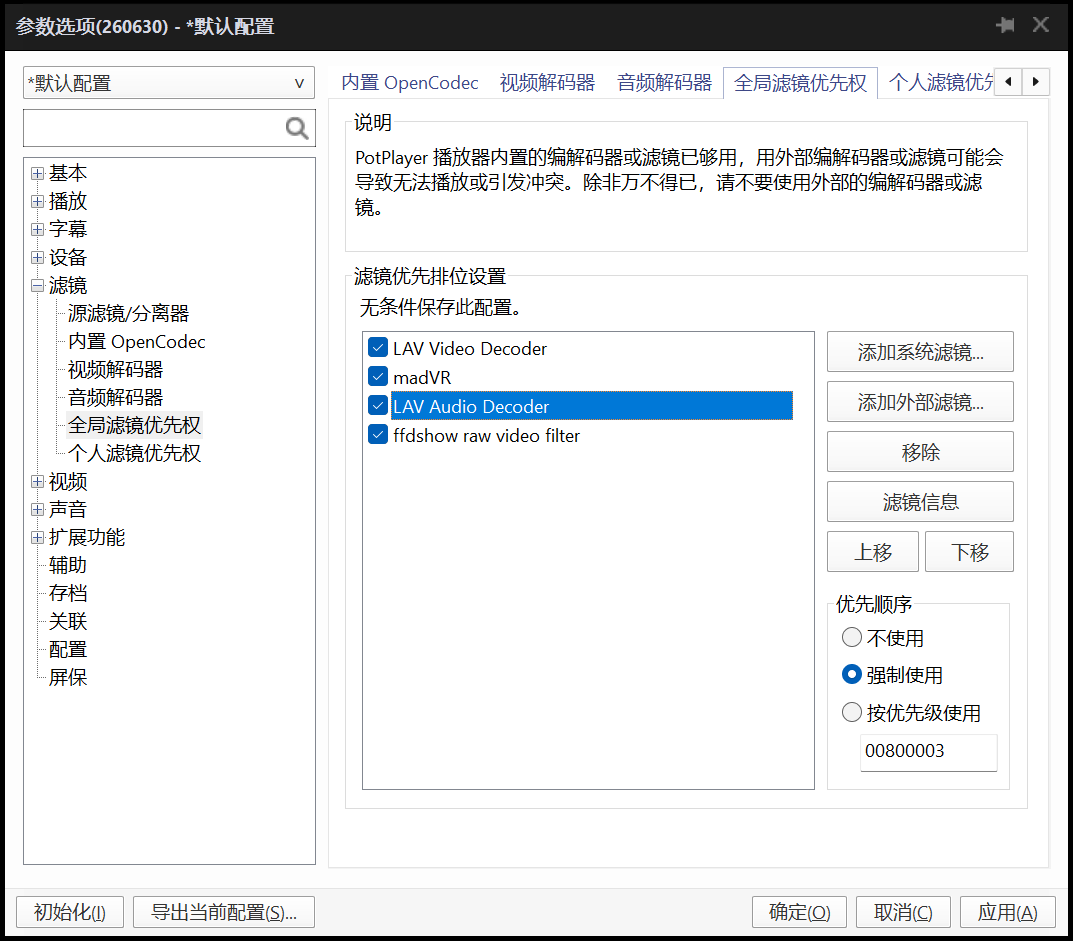Select the ffdshow raw video filter row
The image size is (1073, 941).
[486, 435]
